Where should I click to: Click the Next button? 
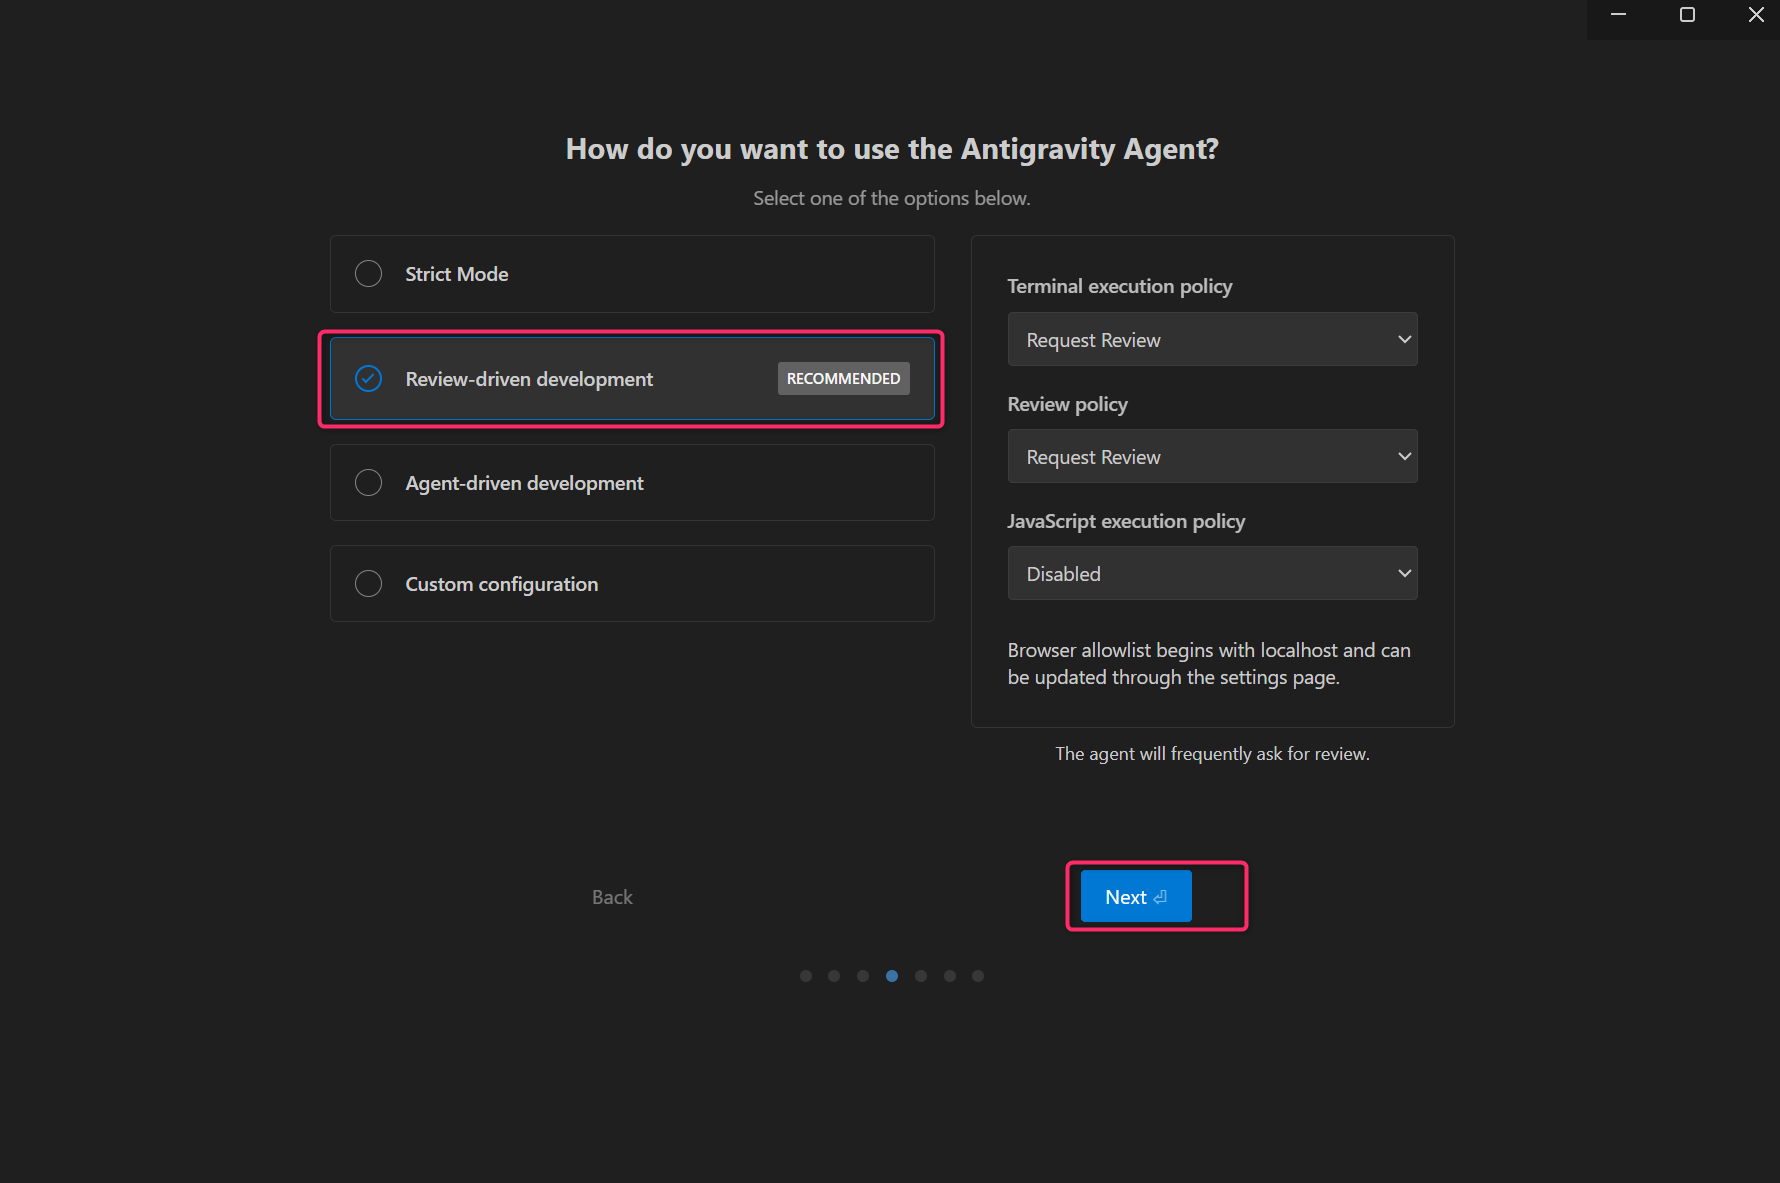coord(1135,897)
